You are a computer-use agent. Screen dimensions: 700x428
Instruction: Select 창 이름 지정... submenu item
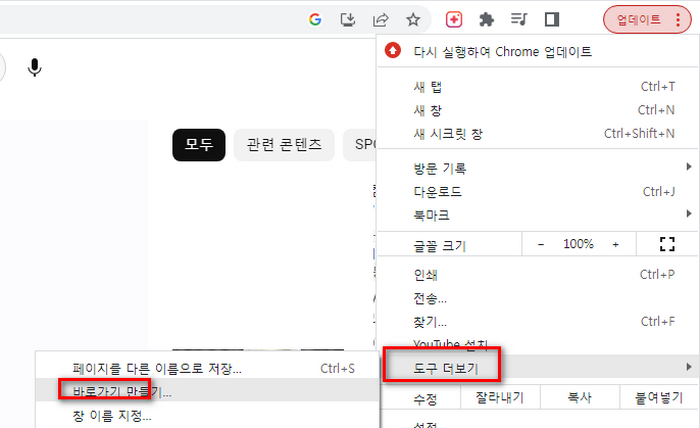(x=208, y=416)
